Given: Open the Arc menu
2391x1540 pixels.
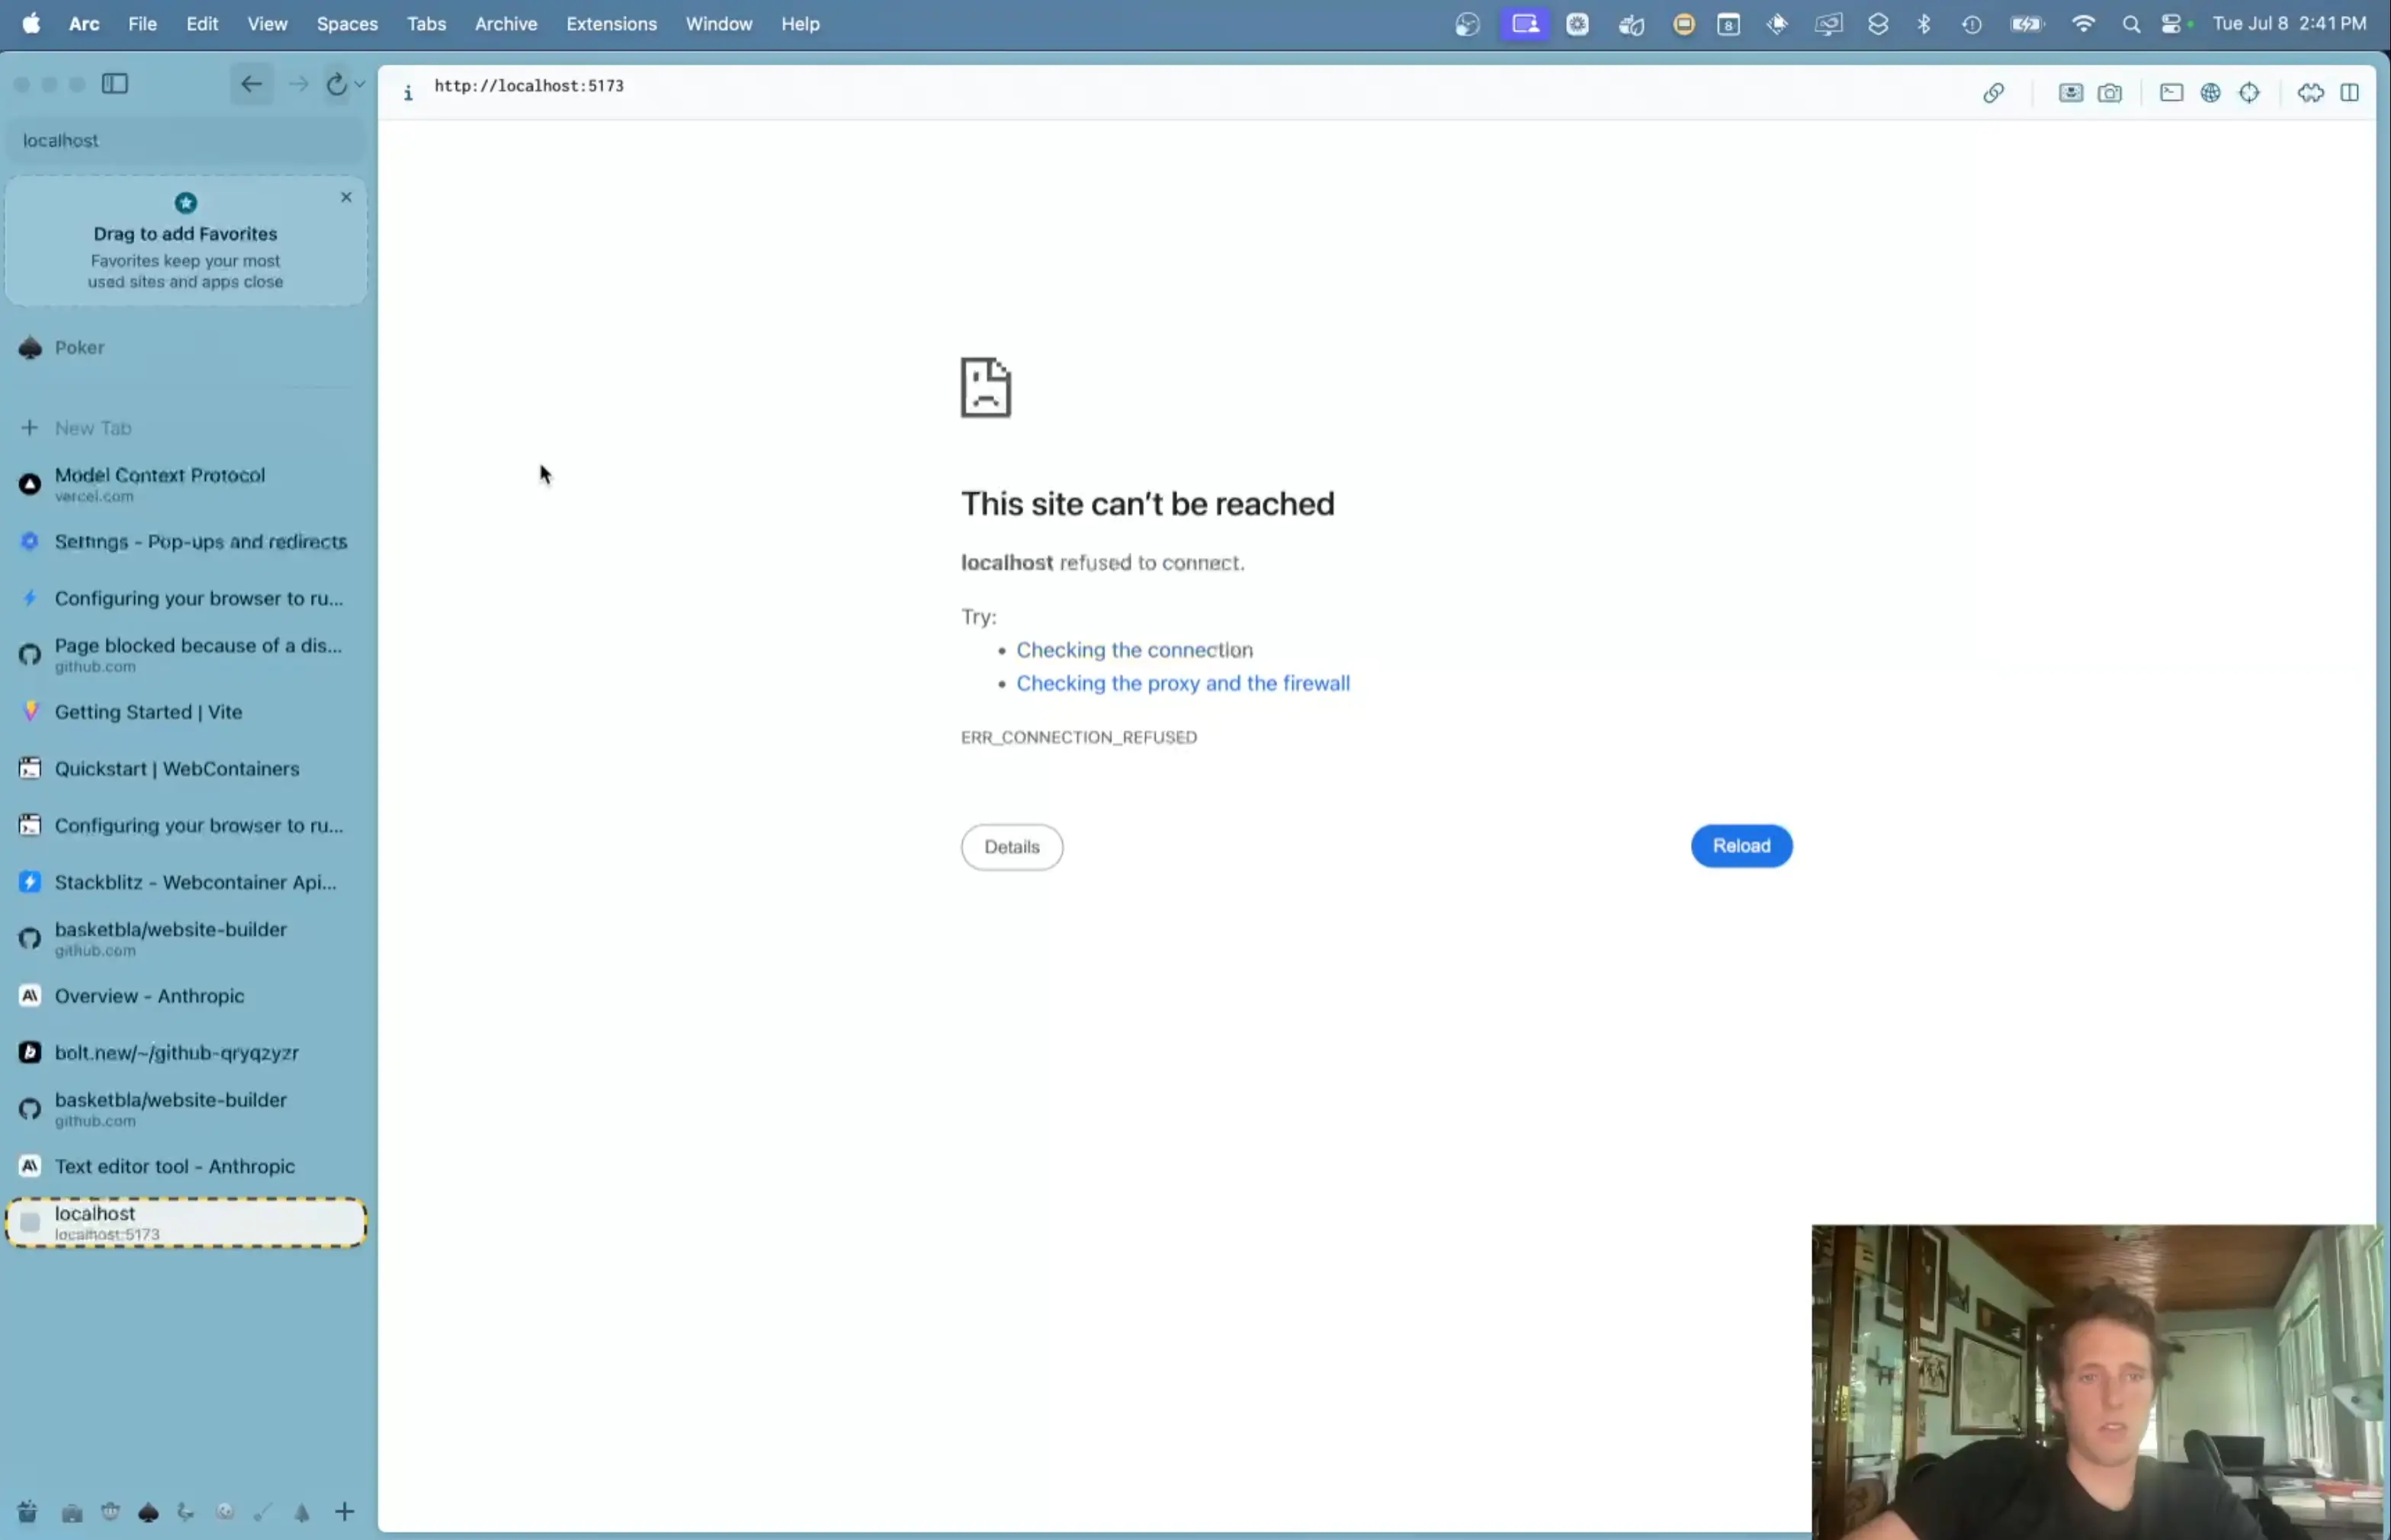Looking at the screenshot, I should (x=84, y=24).
